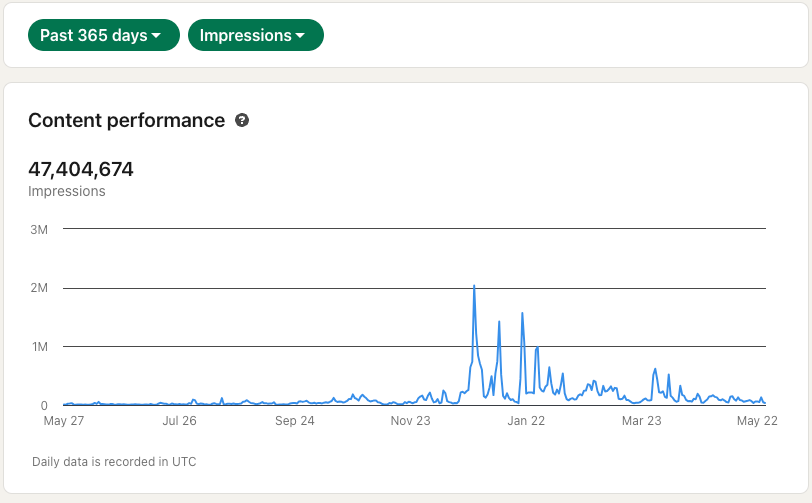
Task: Click the Impressions label under the total
Action: [x=67, y=191]
